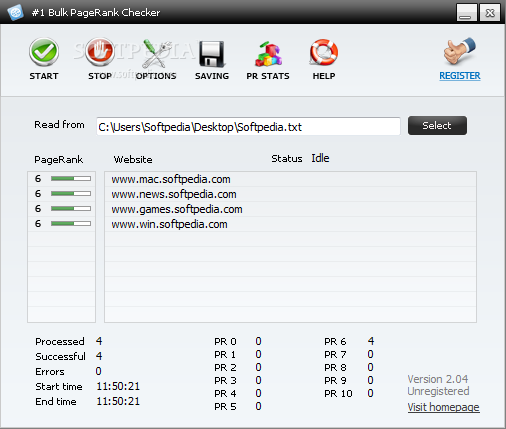Image resolution: width=506 pixels, height=429 pixels.
Task: Open PR STATS colored blocks icon
Action: pyautogui.click(x=268, y=53)
